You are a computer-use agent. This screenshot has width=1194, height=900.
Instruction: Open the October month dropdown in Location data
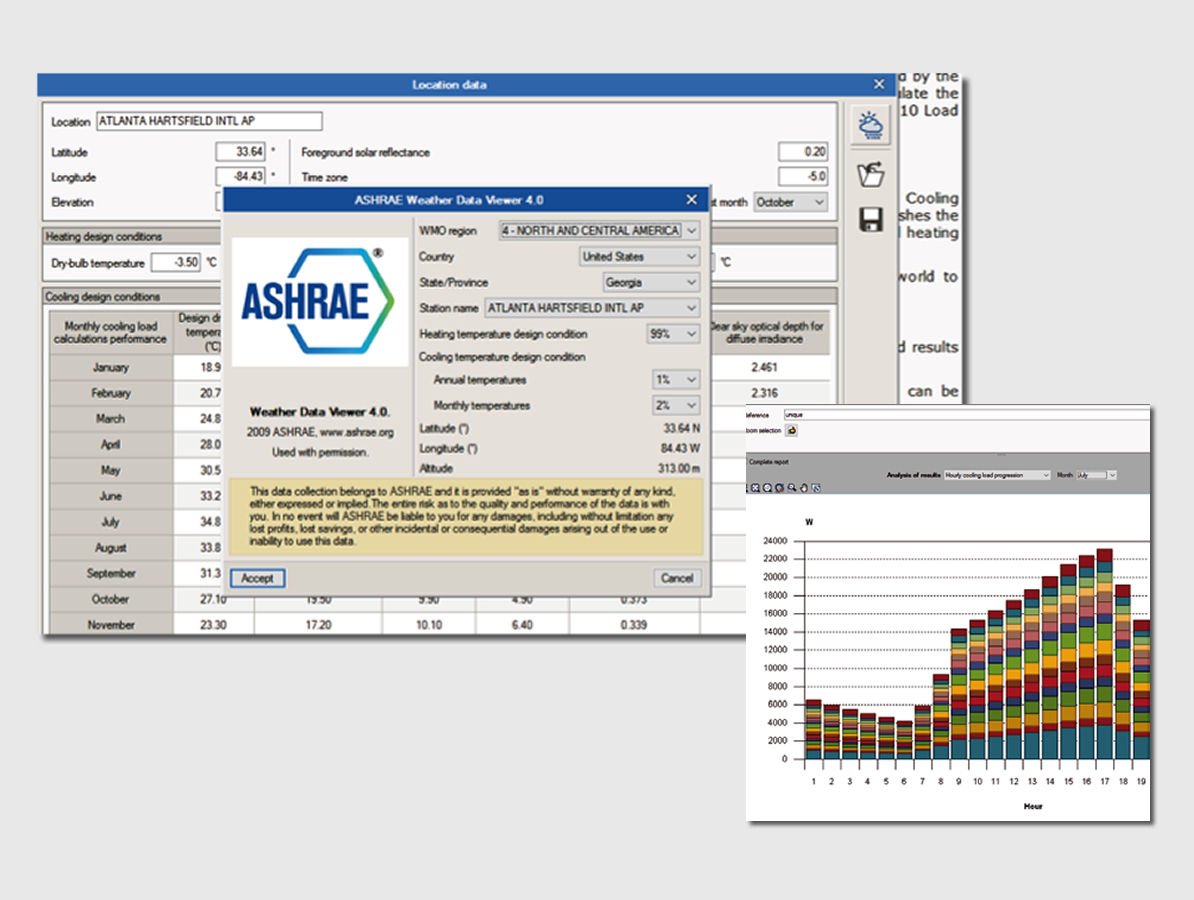tap(790, 203)
